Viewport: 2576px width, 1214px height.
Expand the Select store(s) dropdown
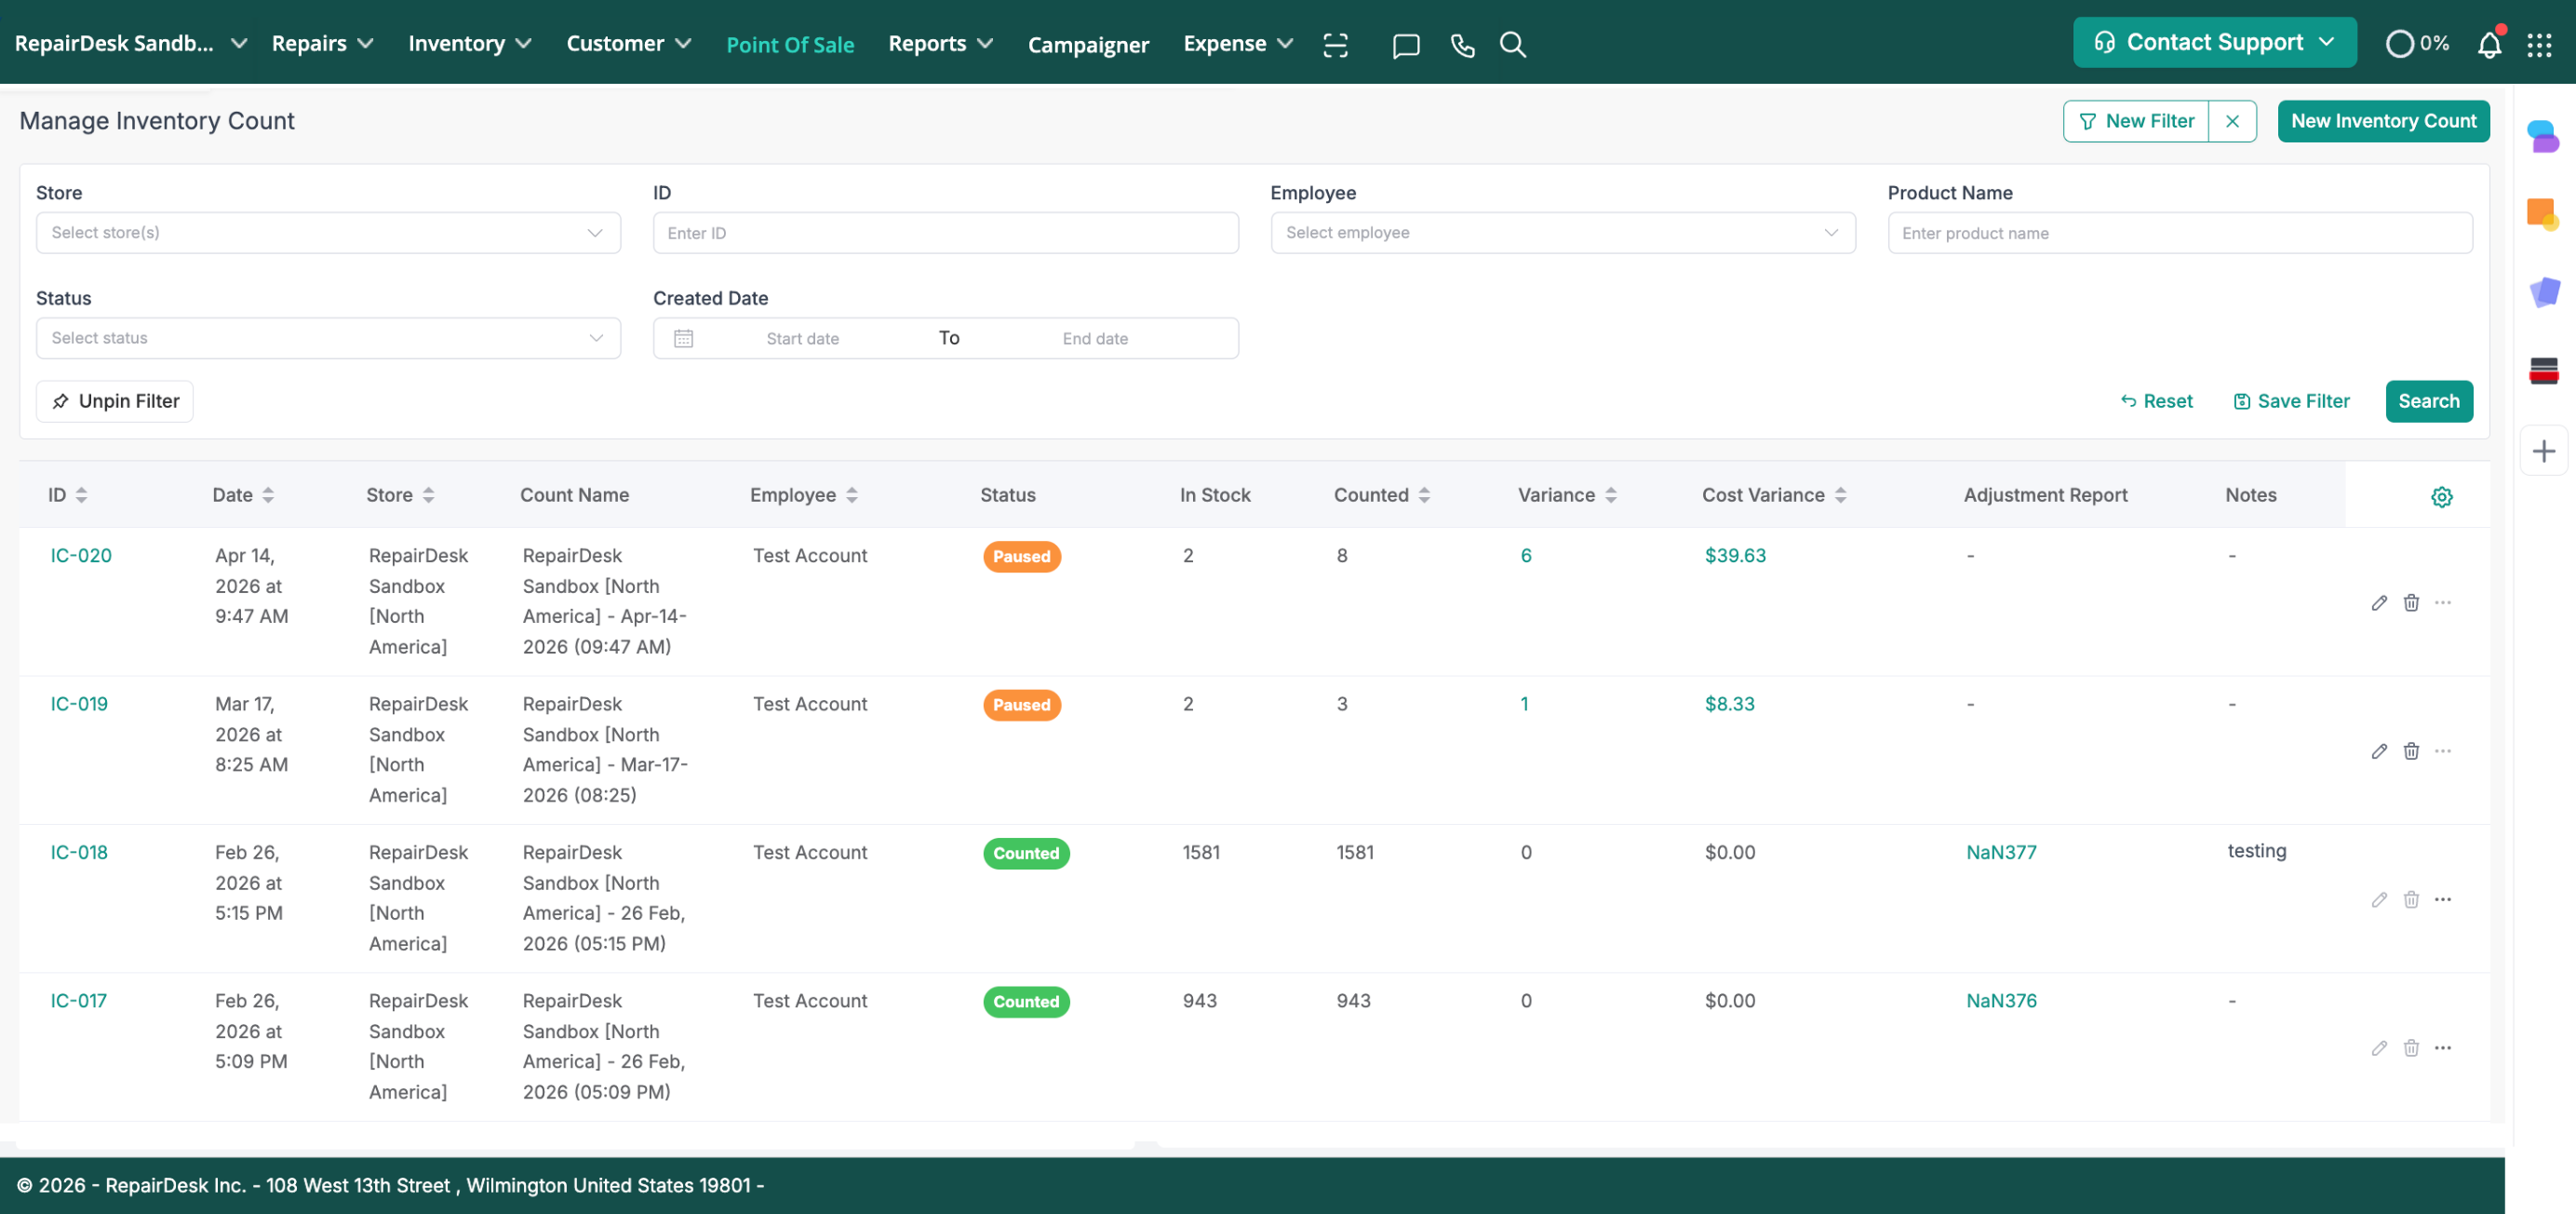(328, 232)
